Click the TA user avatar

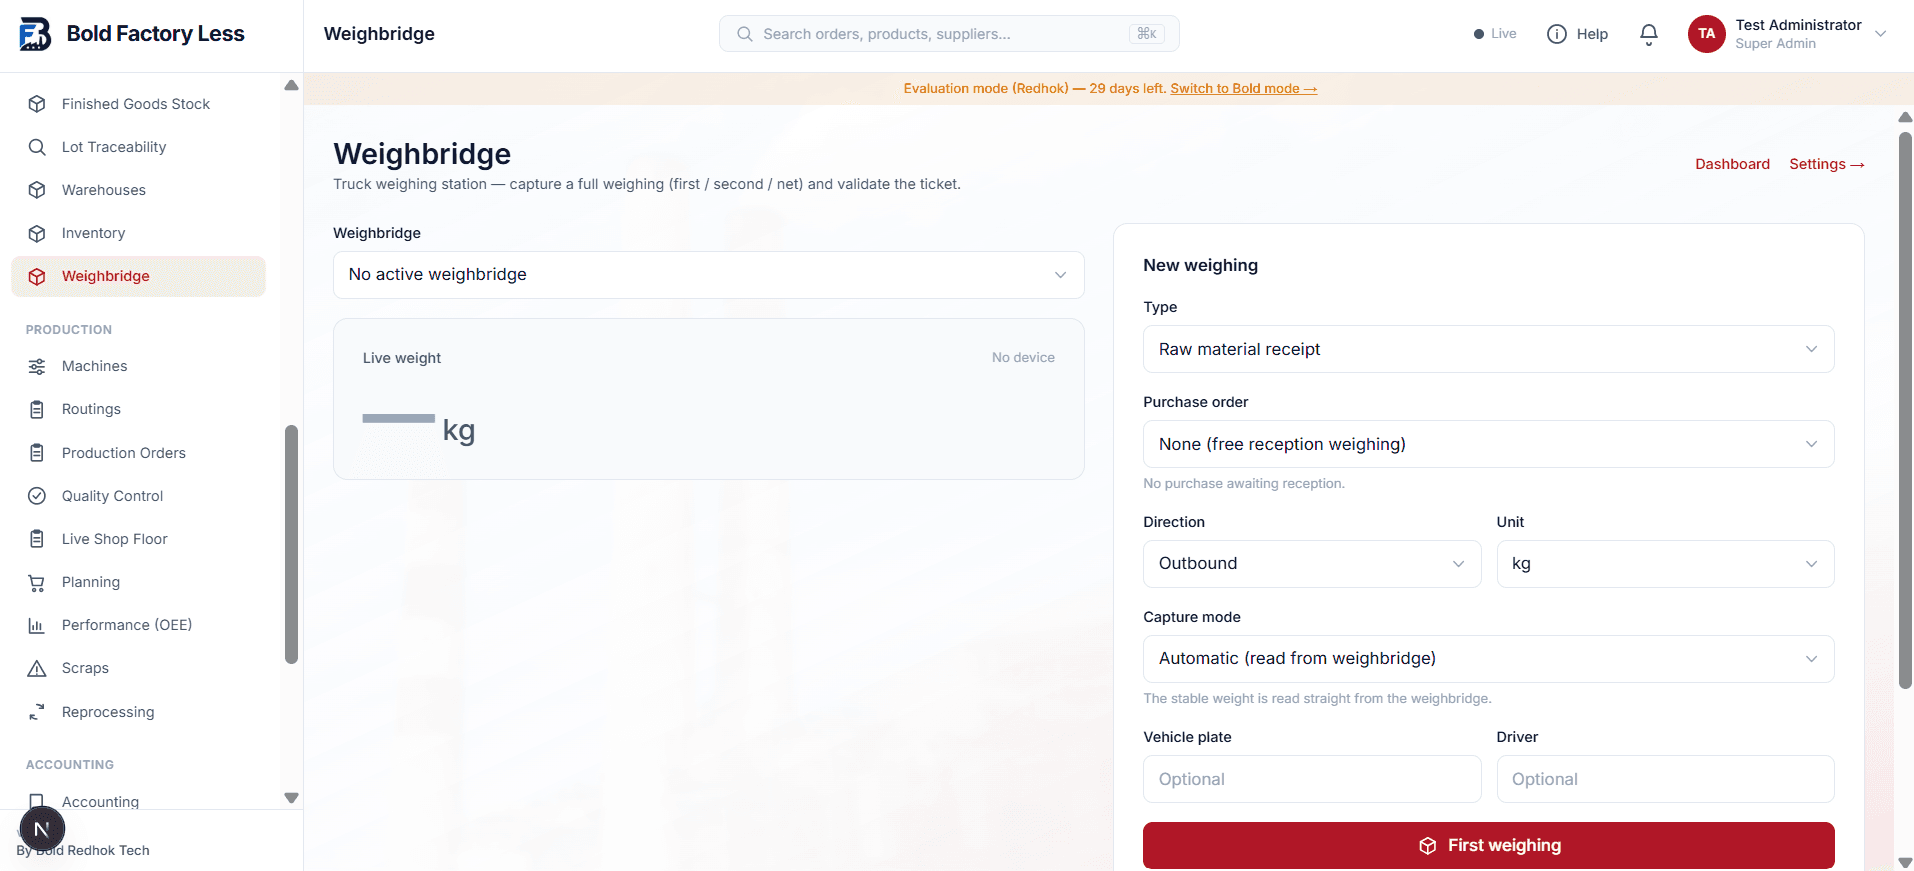[x=1707, y=34]
